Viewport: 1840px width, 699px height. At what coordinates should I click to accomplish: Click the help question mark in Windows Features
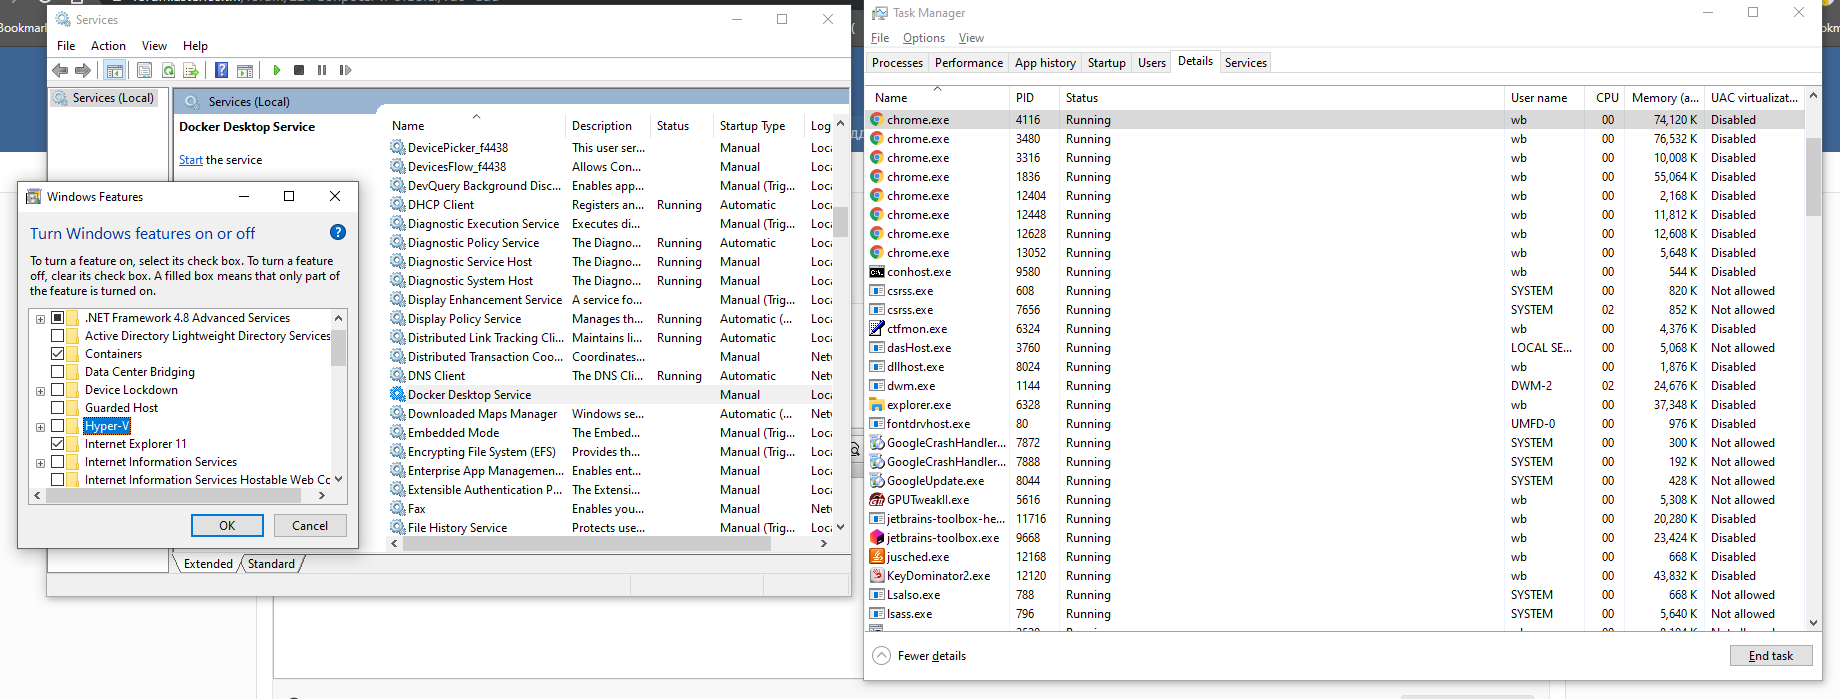[338, 232]
